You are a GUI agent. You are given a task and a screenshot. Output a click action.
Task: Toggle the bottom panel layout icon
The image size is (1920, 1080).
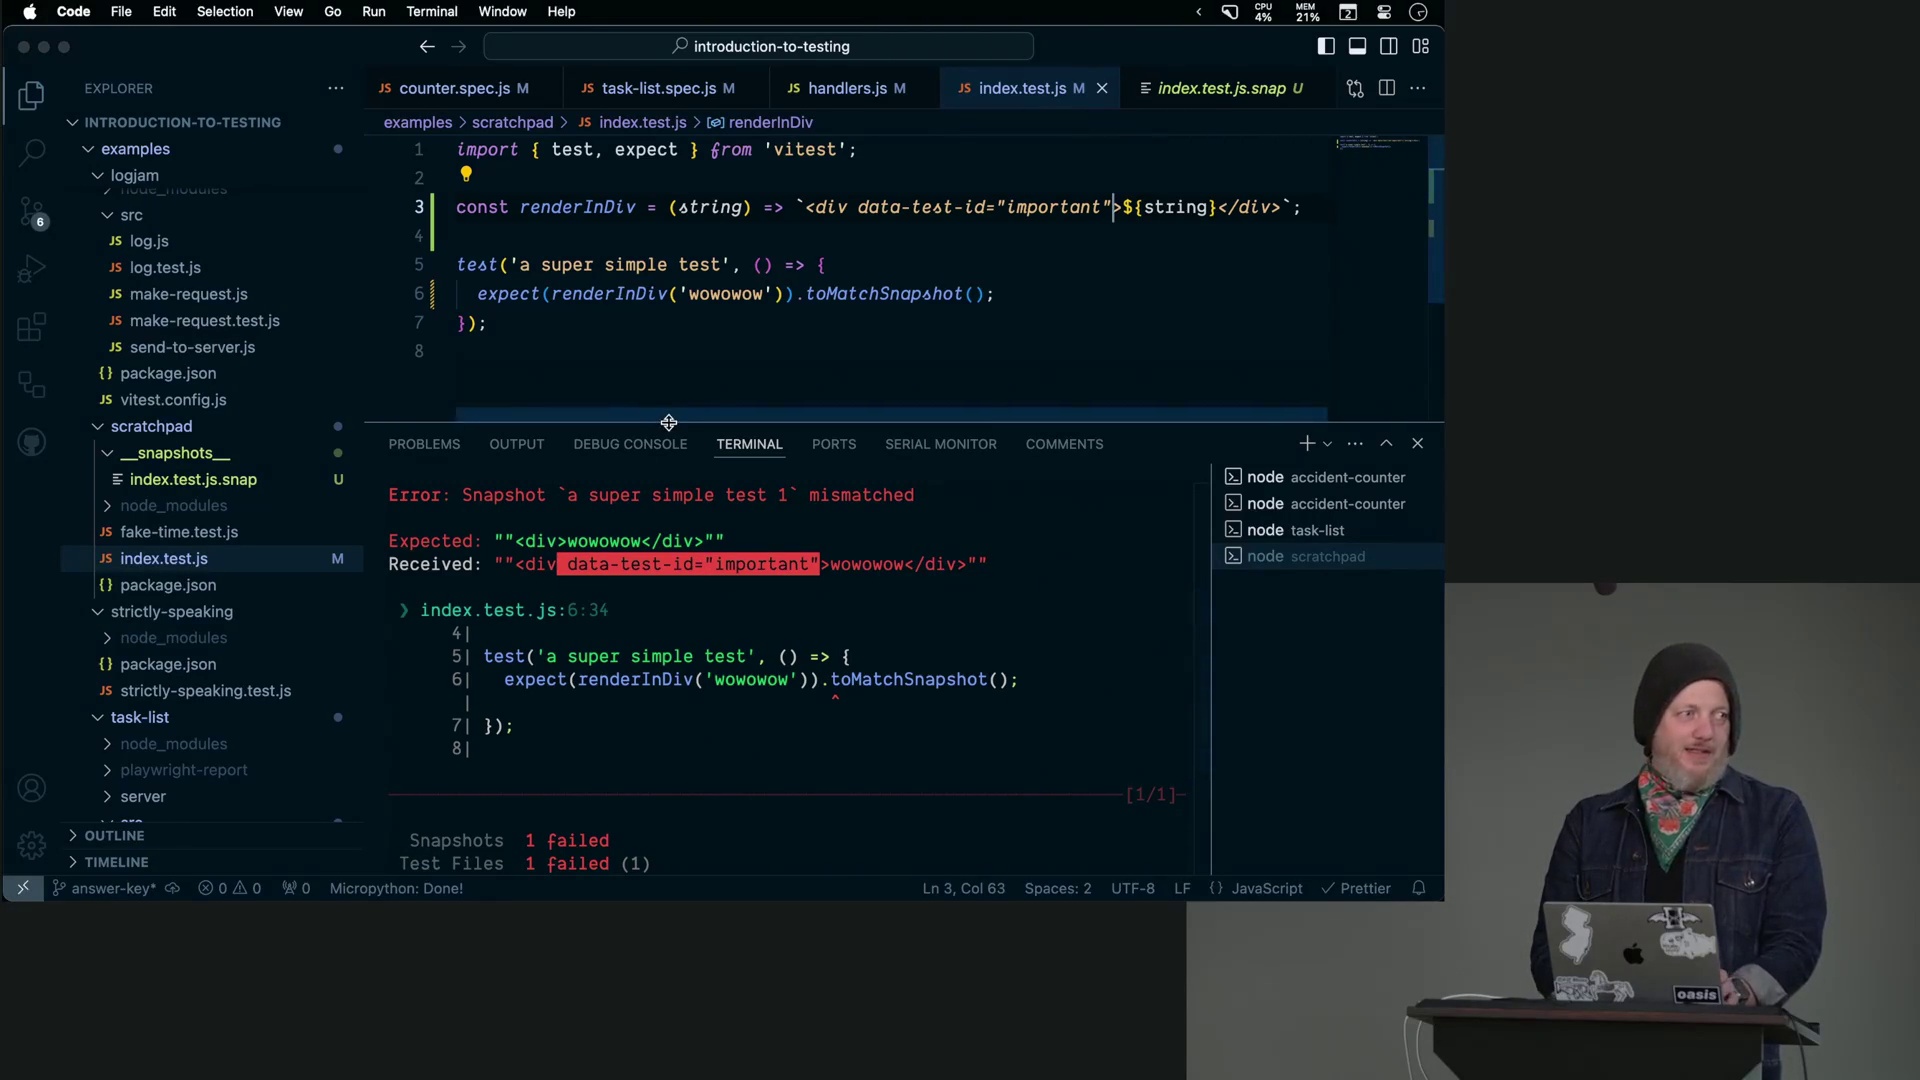[x=1357, y=46]
